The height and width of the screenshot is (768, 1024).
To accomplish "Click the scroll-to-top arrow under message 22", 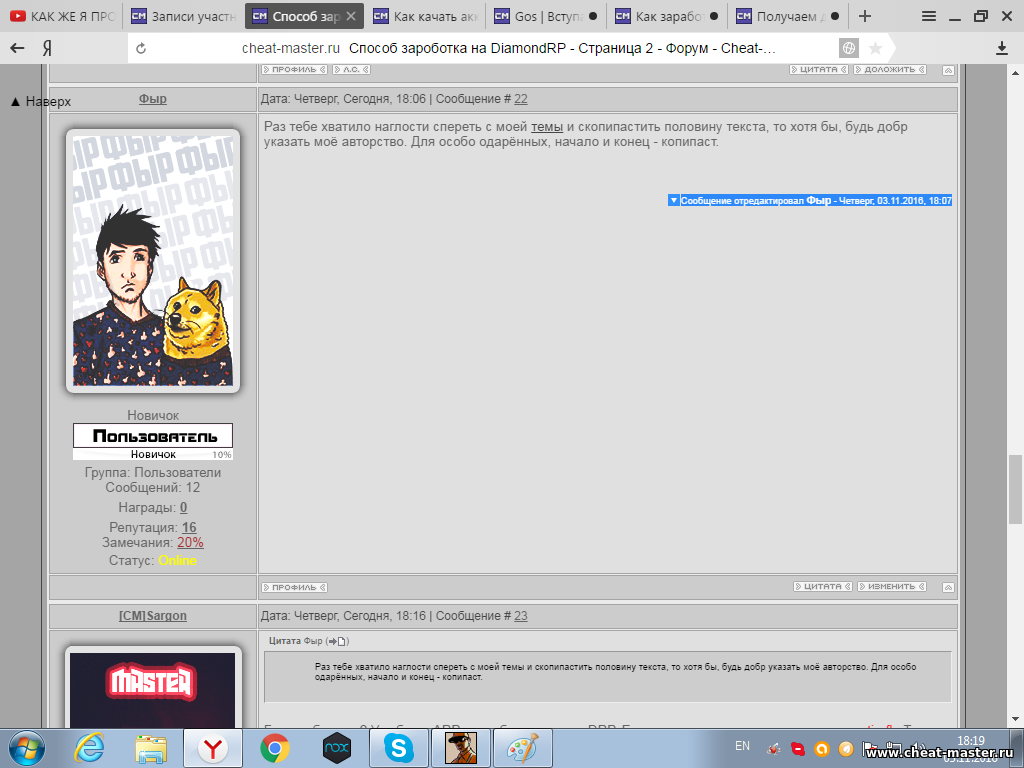I will point(948,587).
